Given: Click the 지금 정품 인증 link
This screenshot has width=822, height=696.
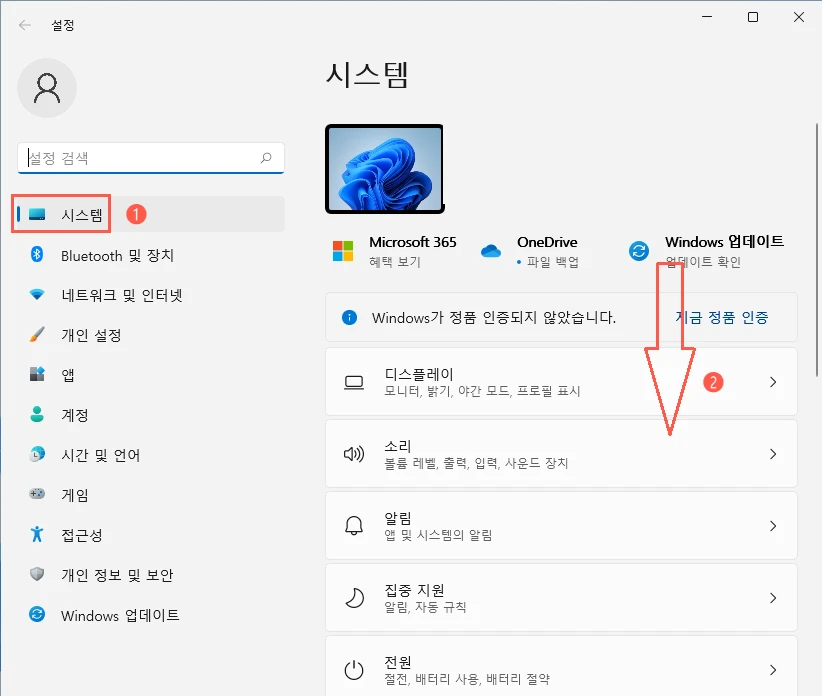Looking at the screenshot, I should (725, 316).
